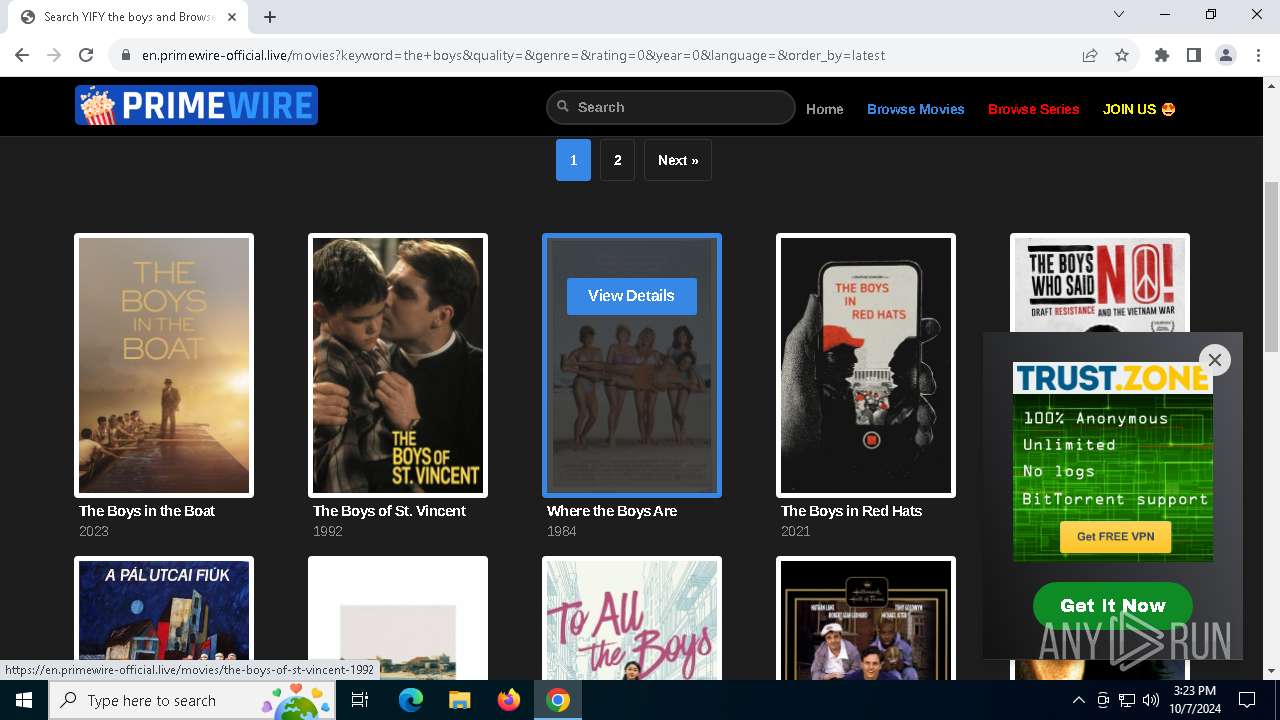Open Chrome profile avatar
1280x720 pixels.
[x=1226, y=55]
